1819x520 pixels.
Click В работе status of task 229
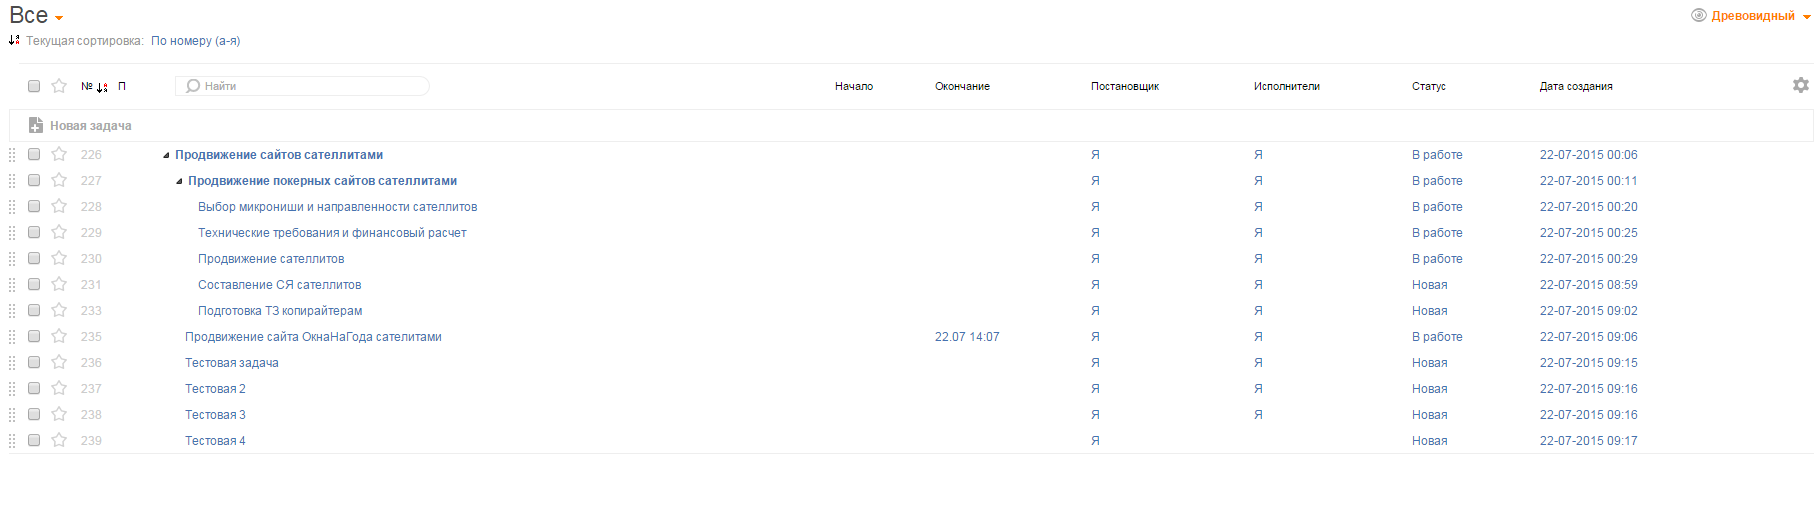[x=1436, y=233]
